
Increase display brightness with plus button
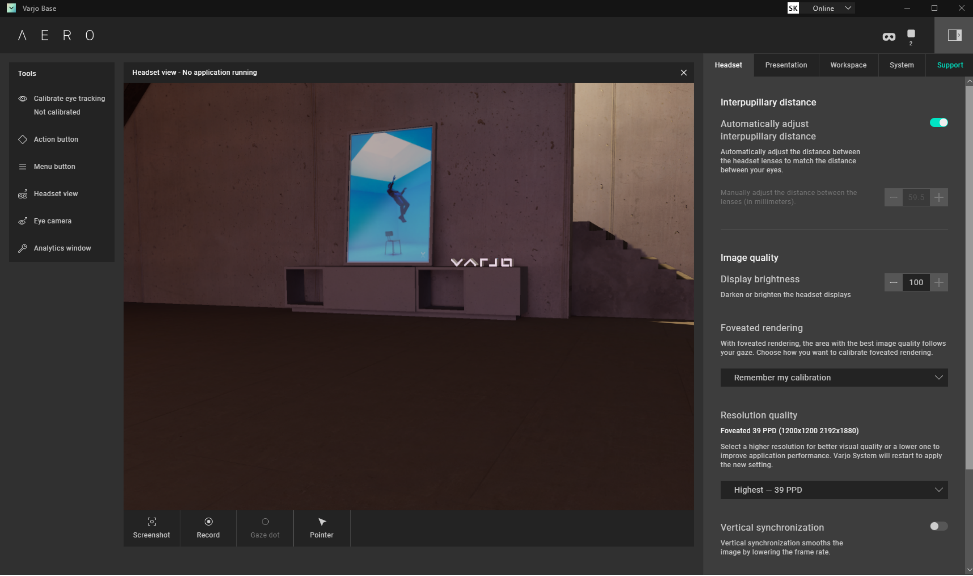pos(938,282)
